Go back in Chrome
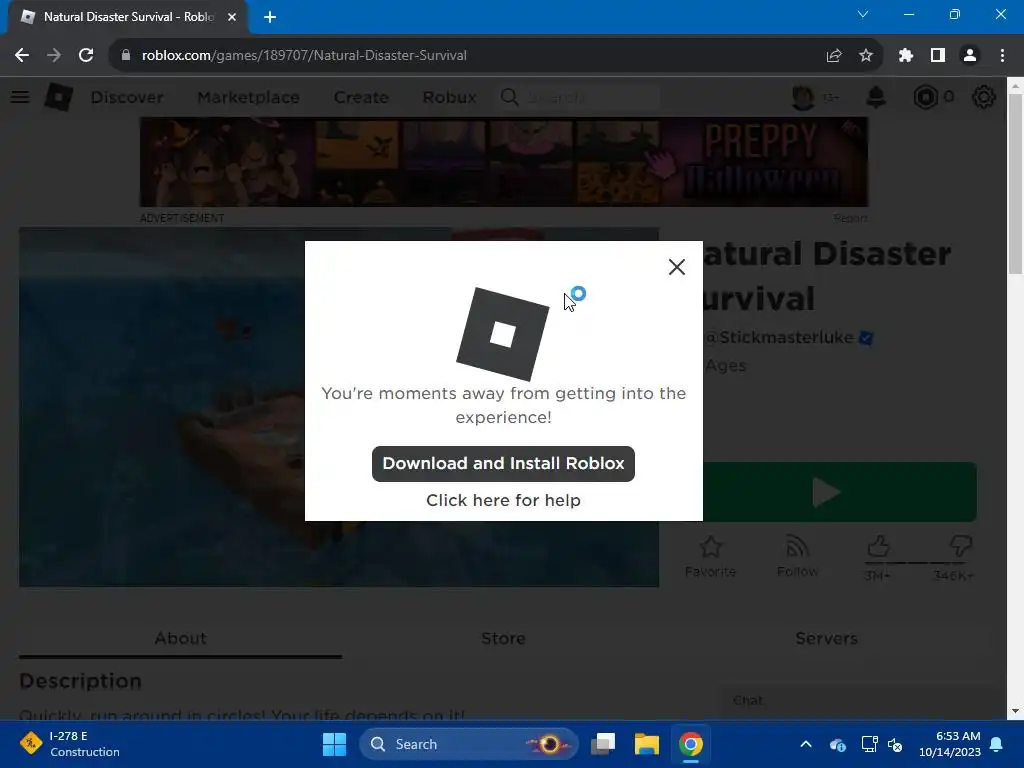 [22, 56]
